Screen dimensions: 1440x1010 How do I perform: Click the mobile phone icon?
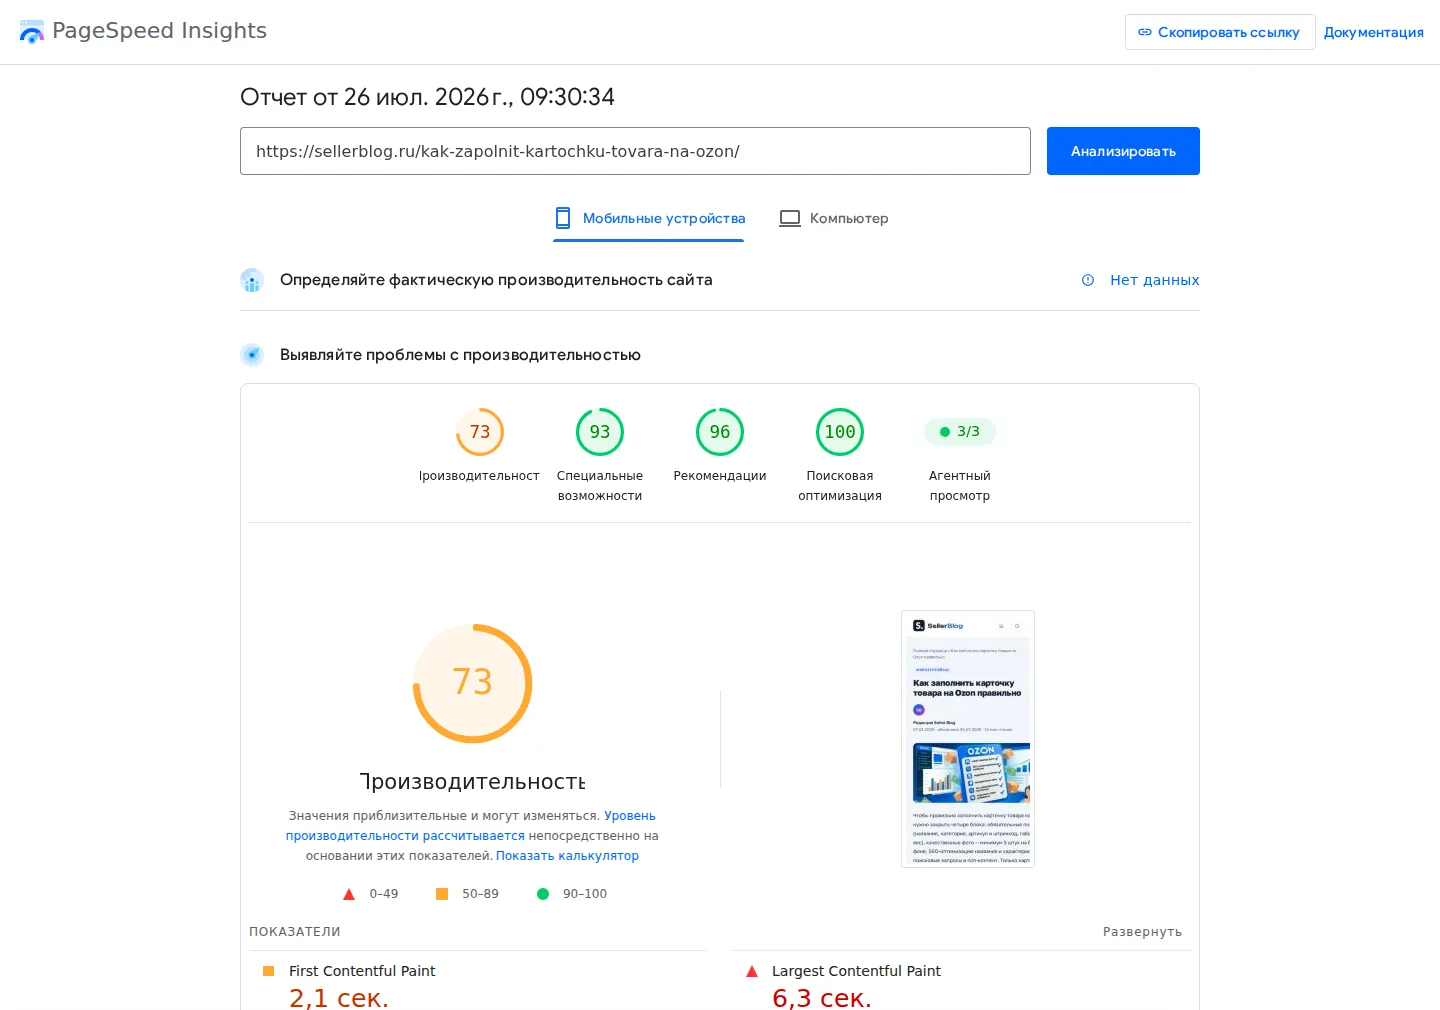[563, 218]
